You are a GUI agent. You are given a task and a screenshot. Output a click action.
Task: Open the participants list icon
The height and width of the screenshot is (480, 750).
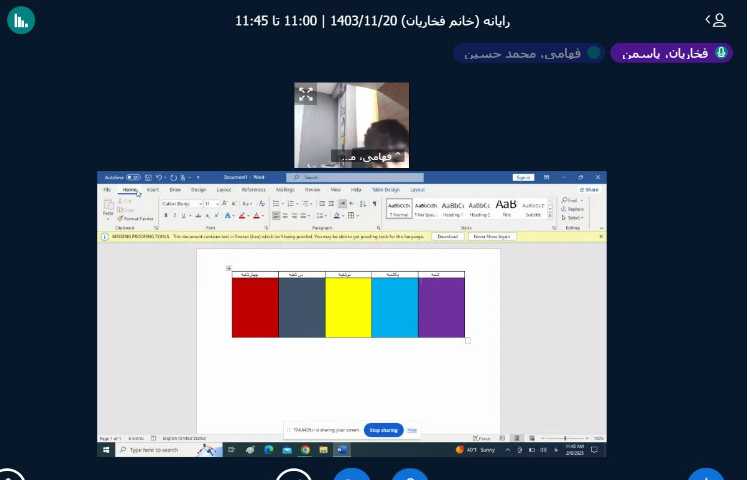717,20
